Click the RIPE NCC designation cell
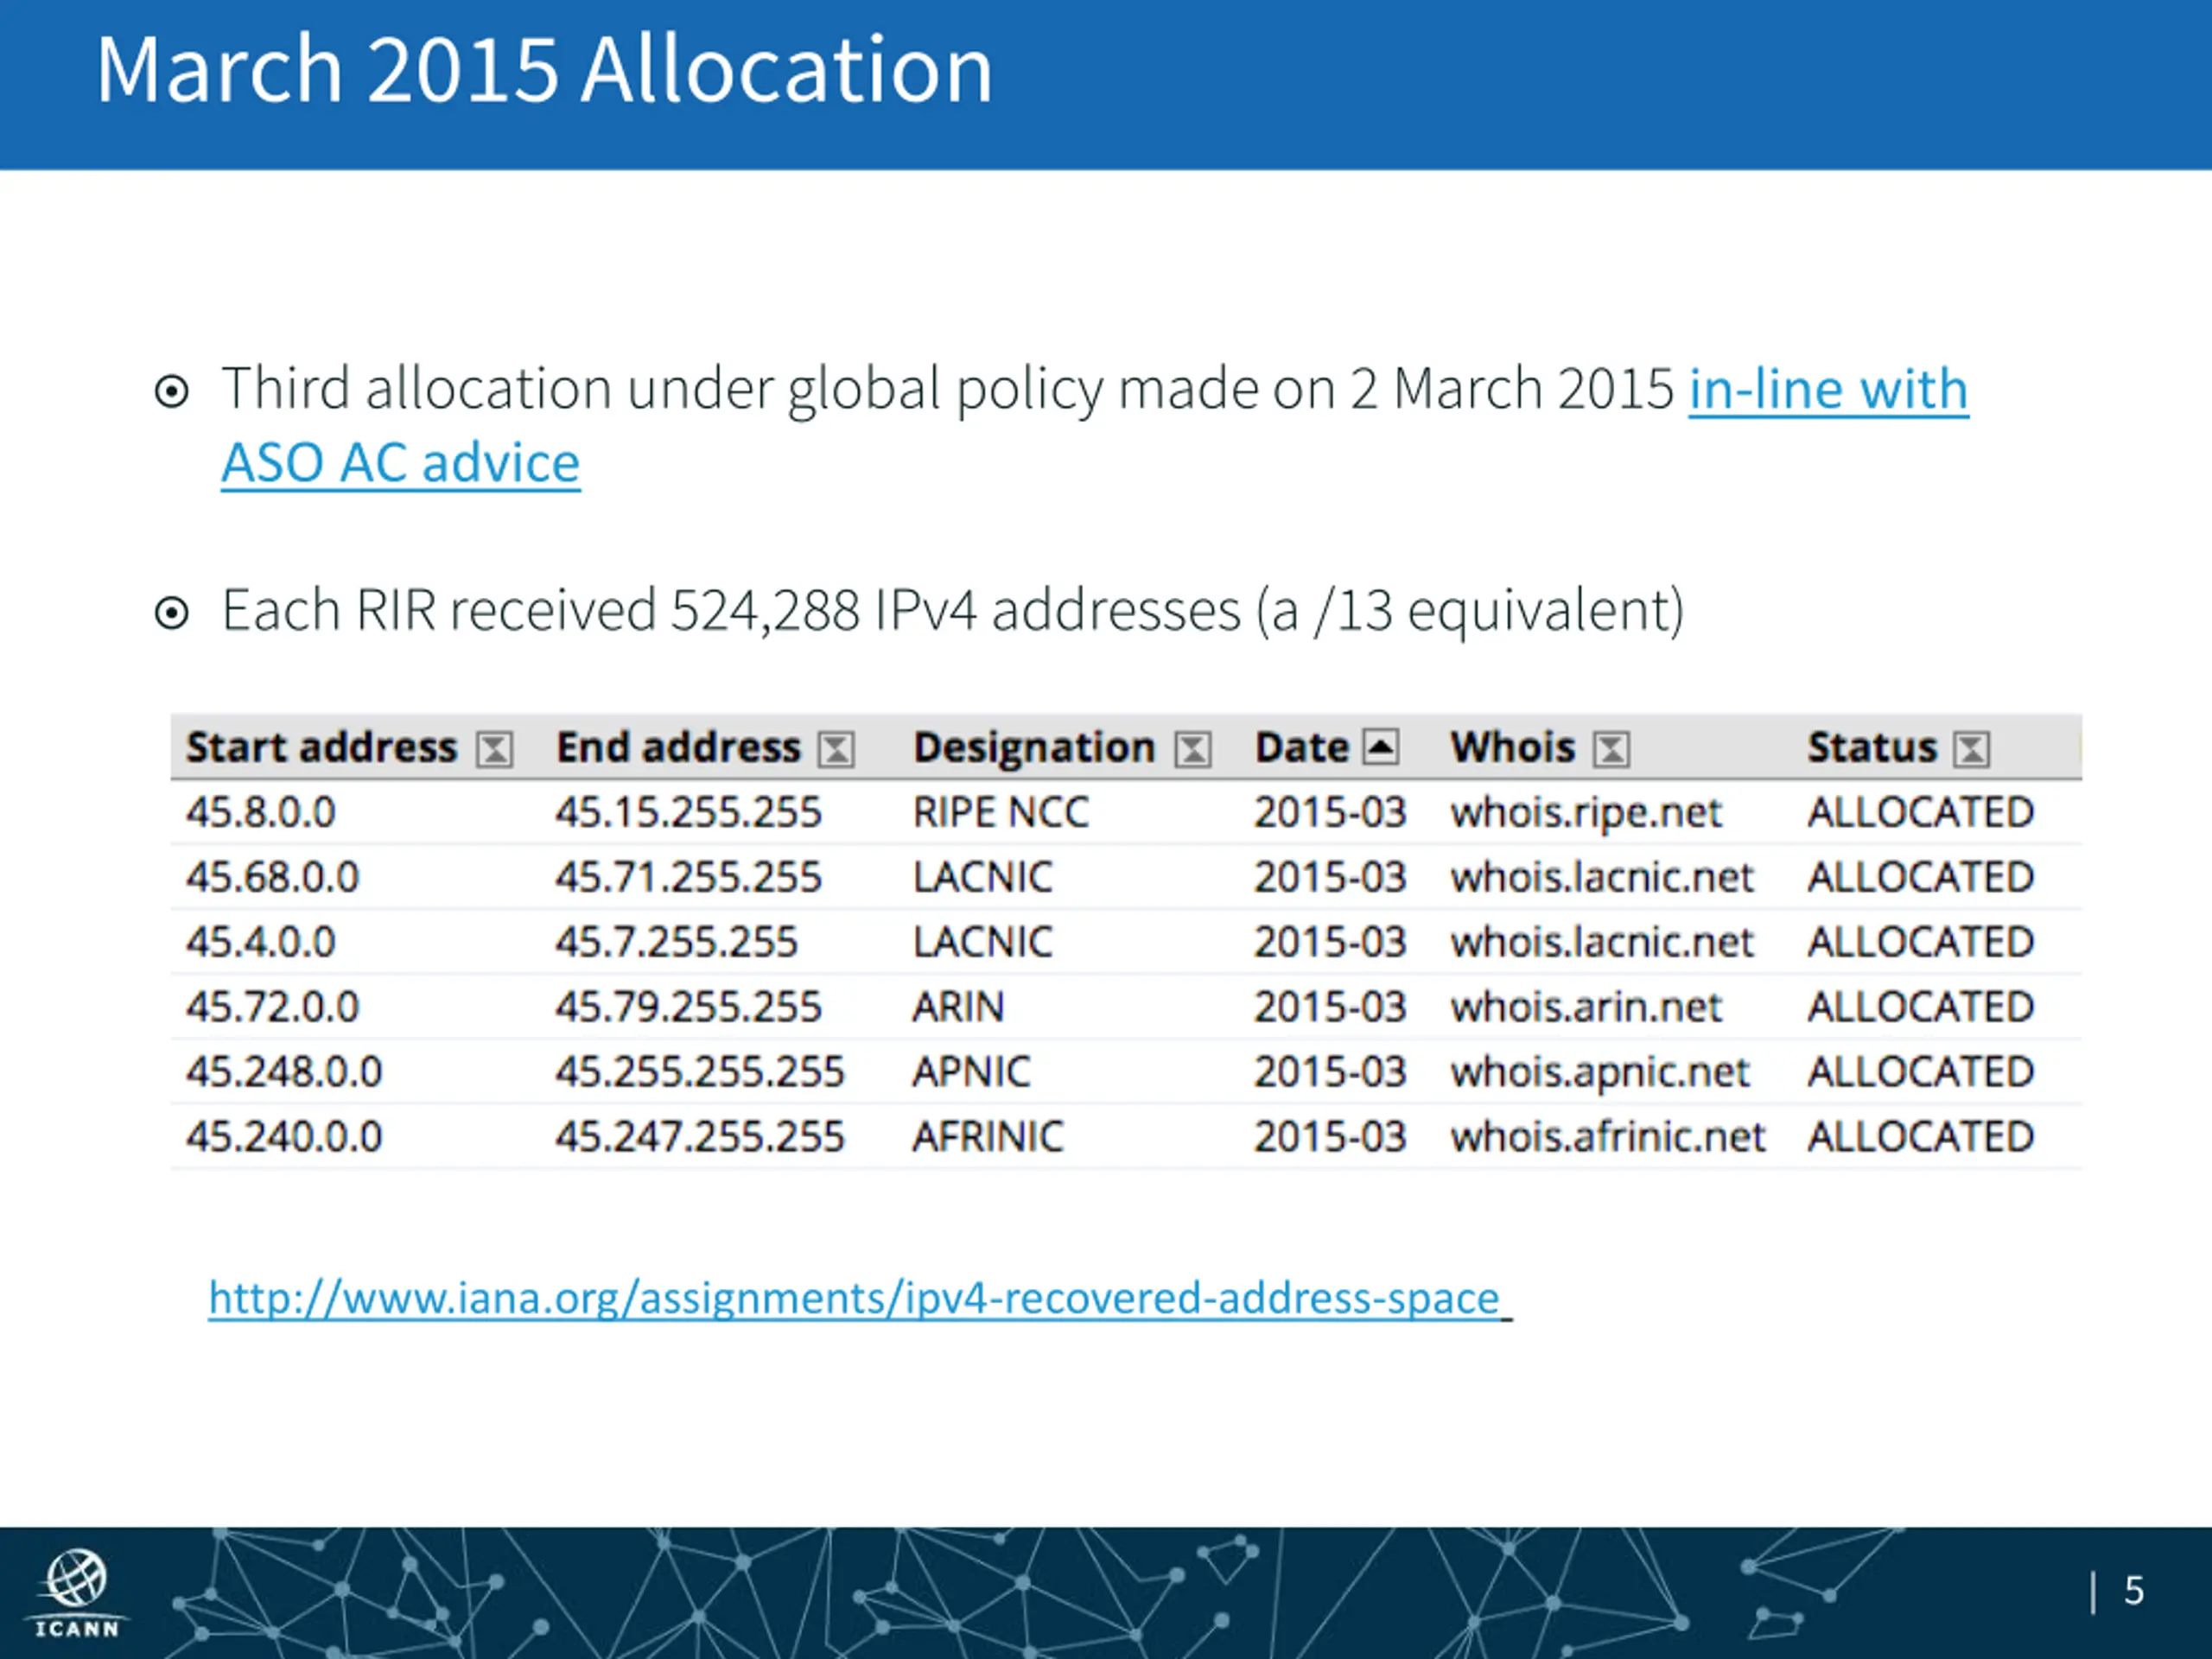Image resolution: width=2212 pixels, height=1659 pixels. pos(1001,812)
